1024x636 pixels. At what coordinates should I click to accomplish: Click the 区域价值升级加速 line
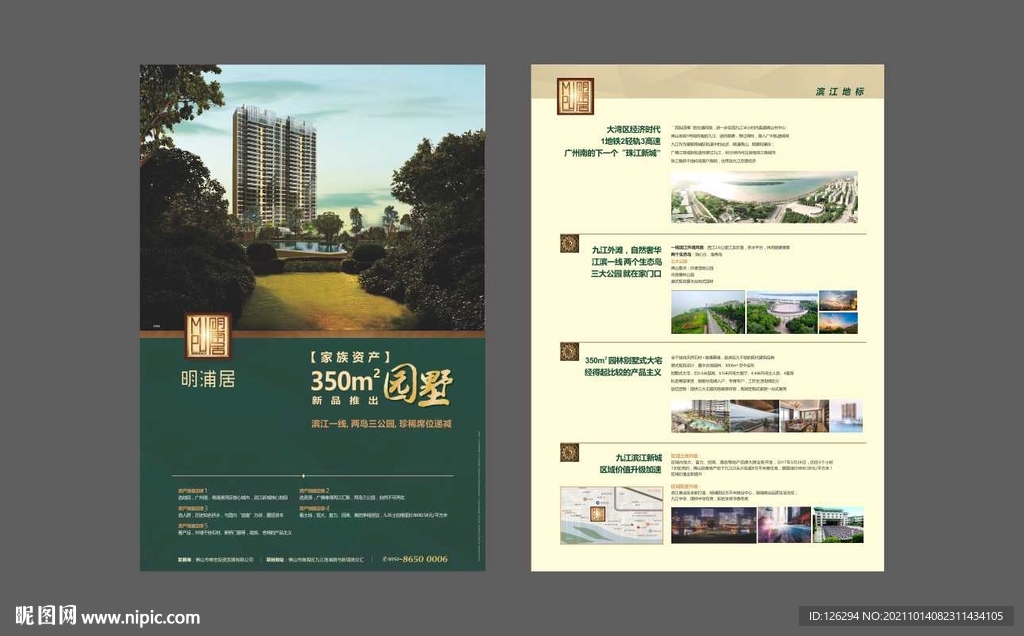[630, 469]
